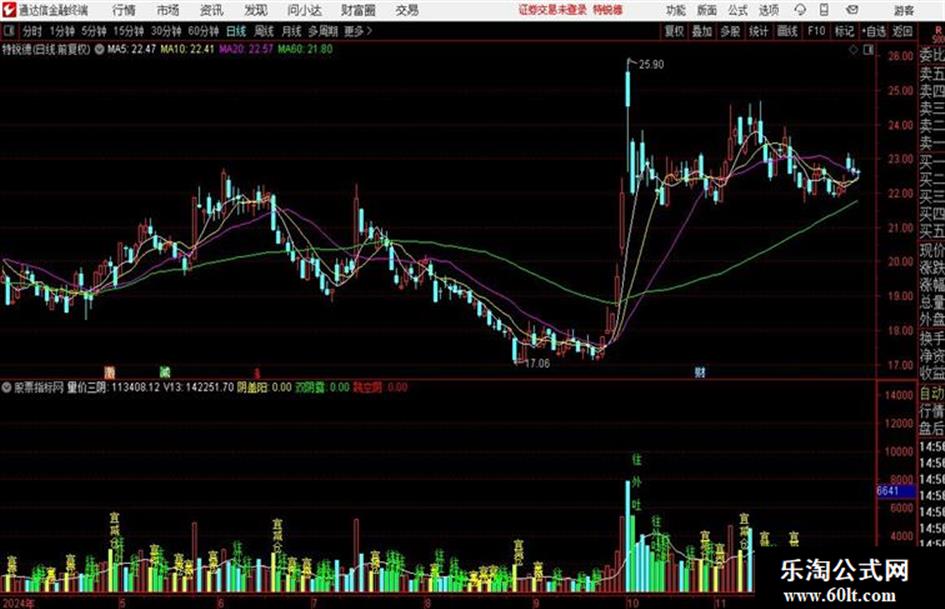
Task: Click 证券交易未登录 login link
Action: [x=553, y=10]
